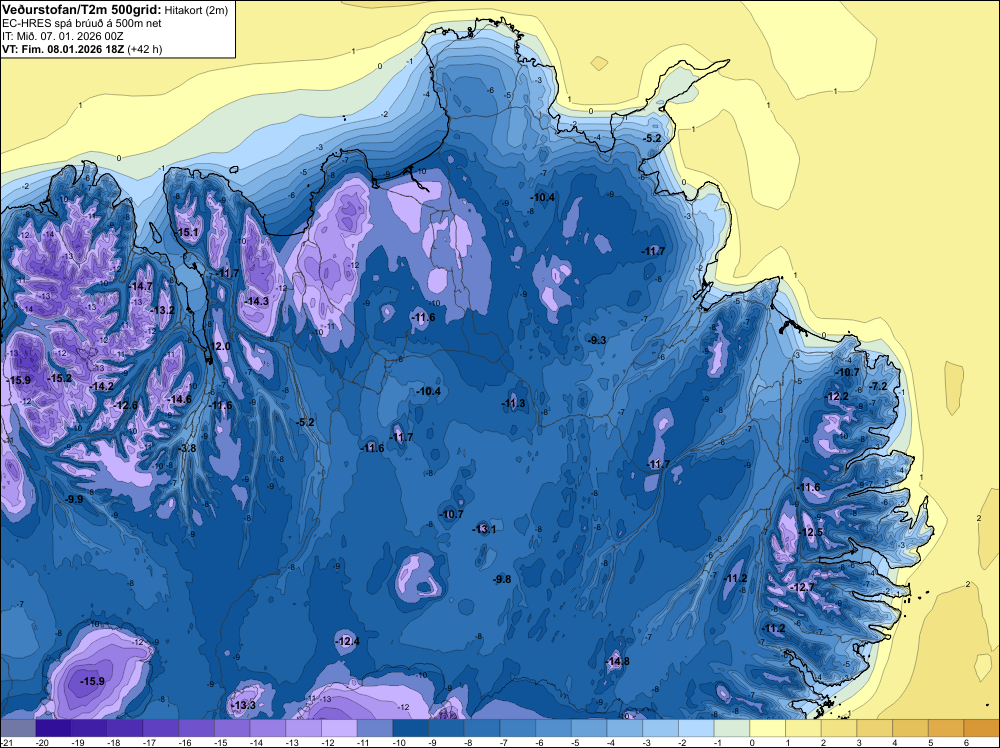
Task: Click the valid time "VT: Fim. 08.01.2026 18Z"
Action: 64,49
